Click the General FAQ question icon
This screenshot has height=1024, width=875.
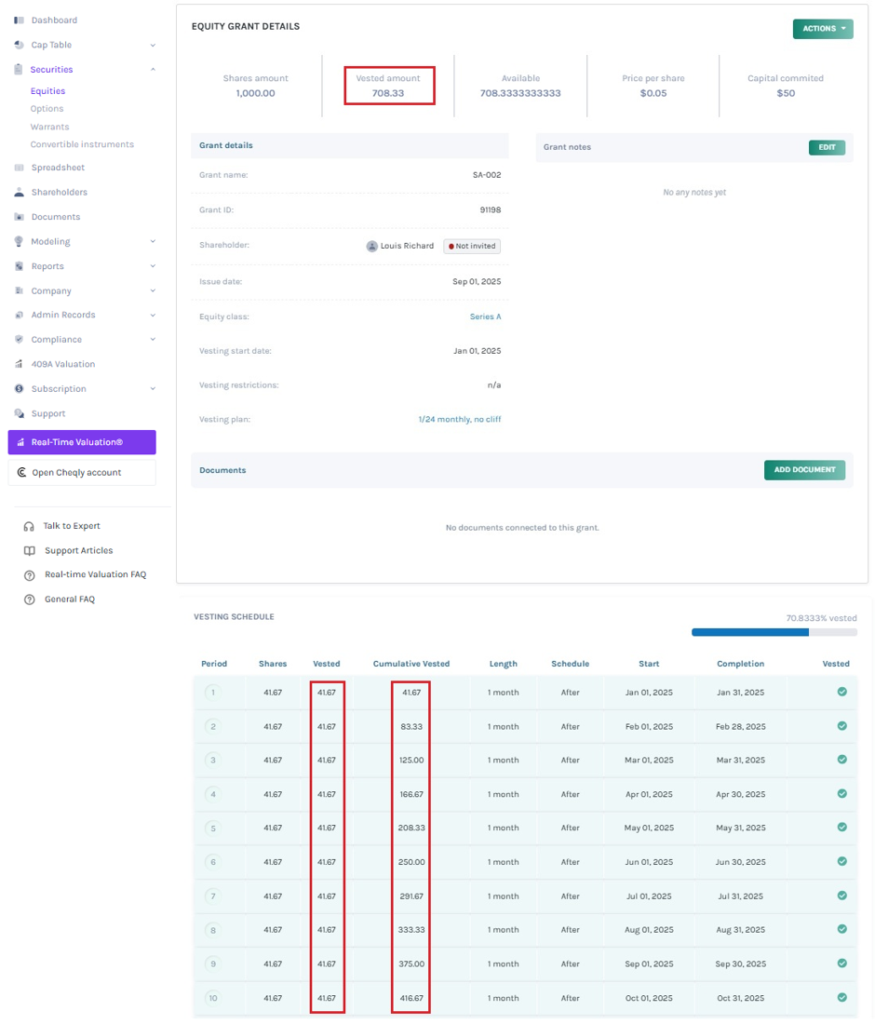click(x=29, y=600)
